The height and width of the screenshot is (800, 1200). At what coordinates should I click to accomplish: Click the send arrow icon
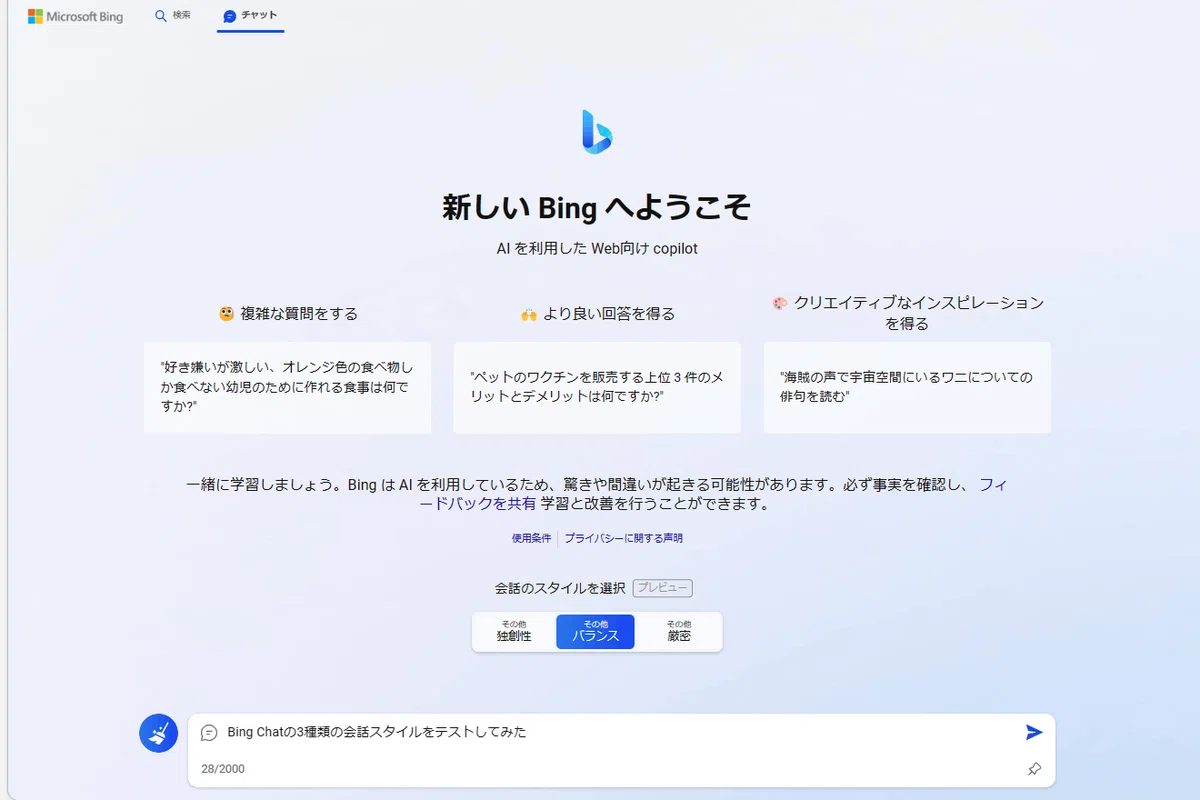click(x=1034, y=732)
